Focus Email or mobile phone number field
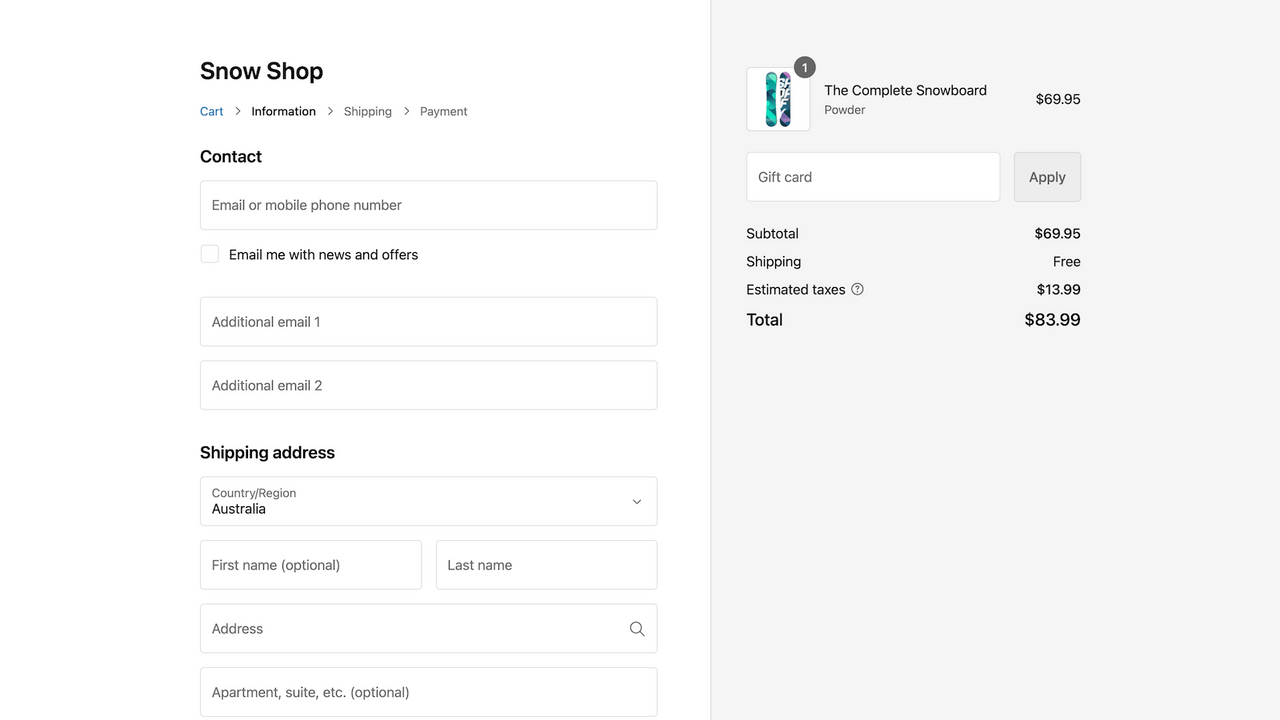 [429, 205]
